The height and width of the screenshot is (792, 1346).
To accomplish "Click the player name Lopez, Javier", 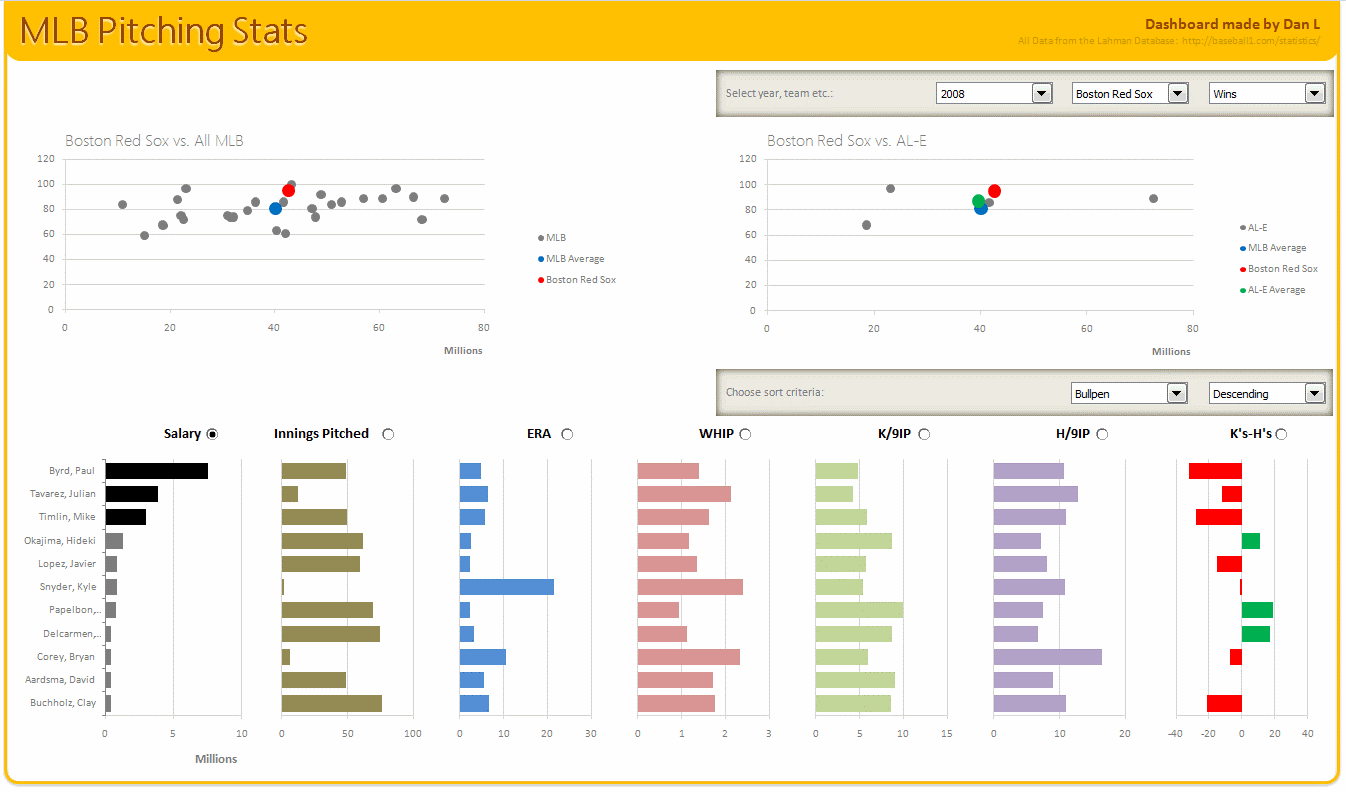I will tap(67, 564).
